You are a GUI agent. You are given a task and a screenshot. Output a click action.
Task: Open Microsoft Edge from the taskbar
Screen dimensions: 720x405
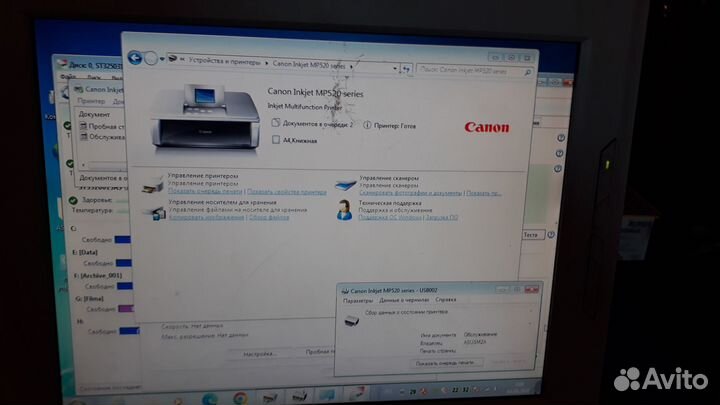[210, 399]
